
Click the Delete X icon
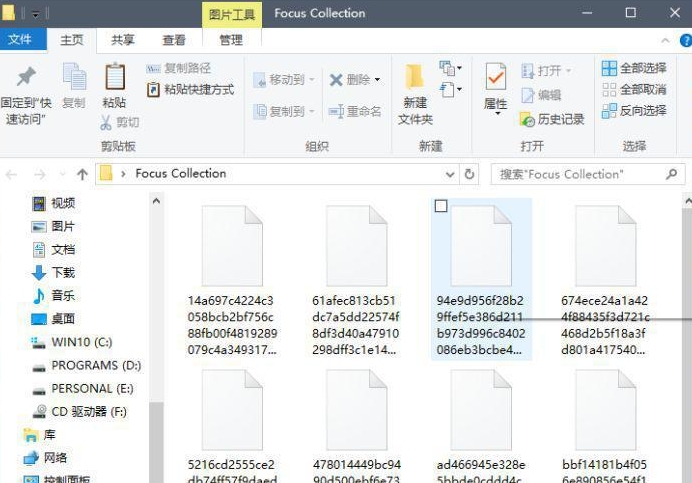(x=336, y=80)
